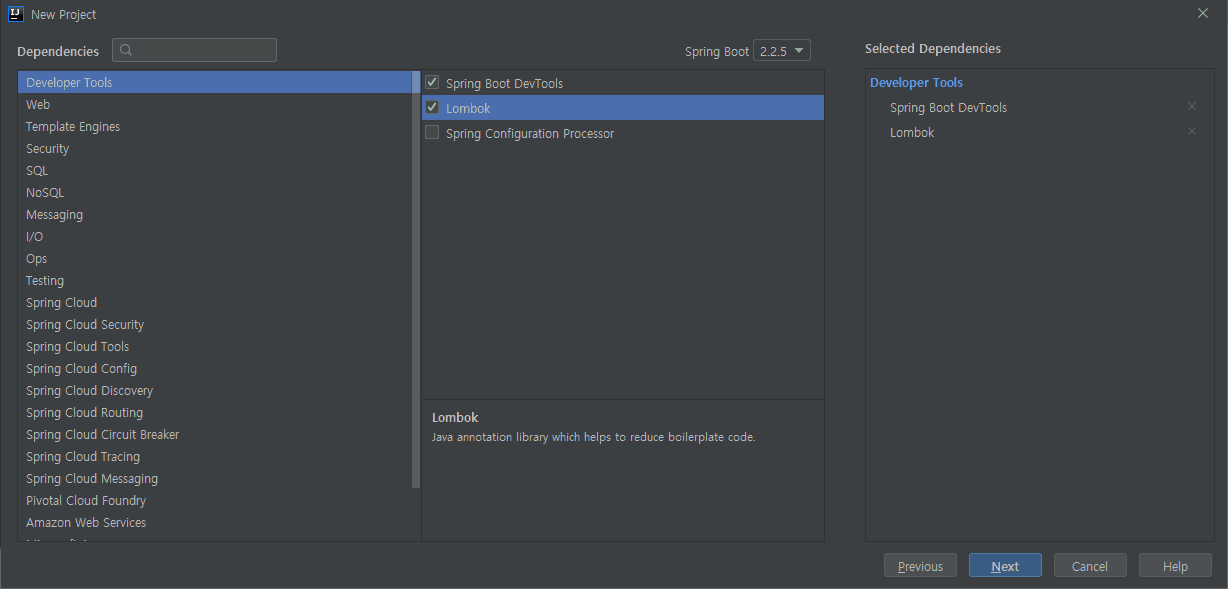Select the Spring Cloud Messaging category
Screen dimensions: 1228x589
(215, 478)
